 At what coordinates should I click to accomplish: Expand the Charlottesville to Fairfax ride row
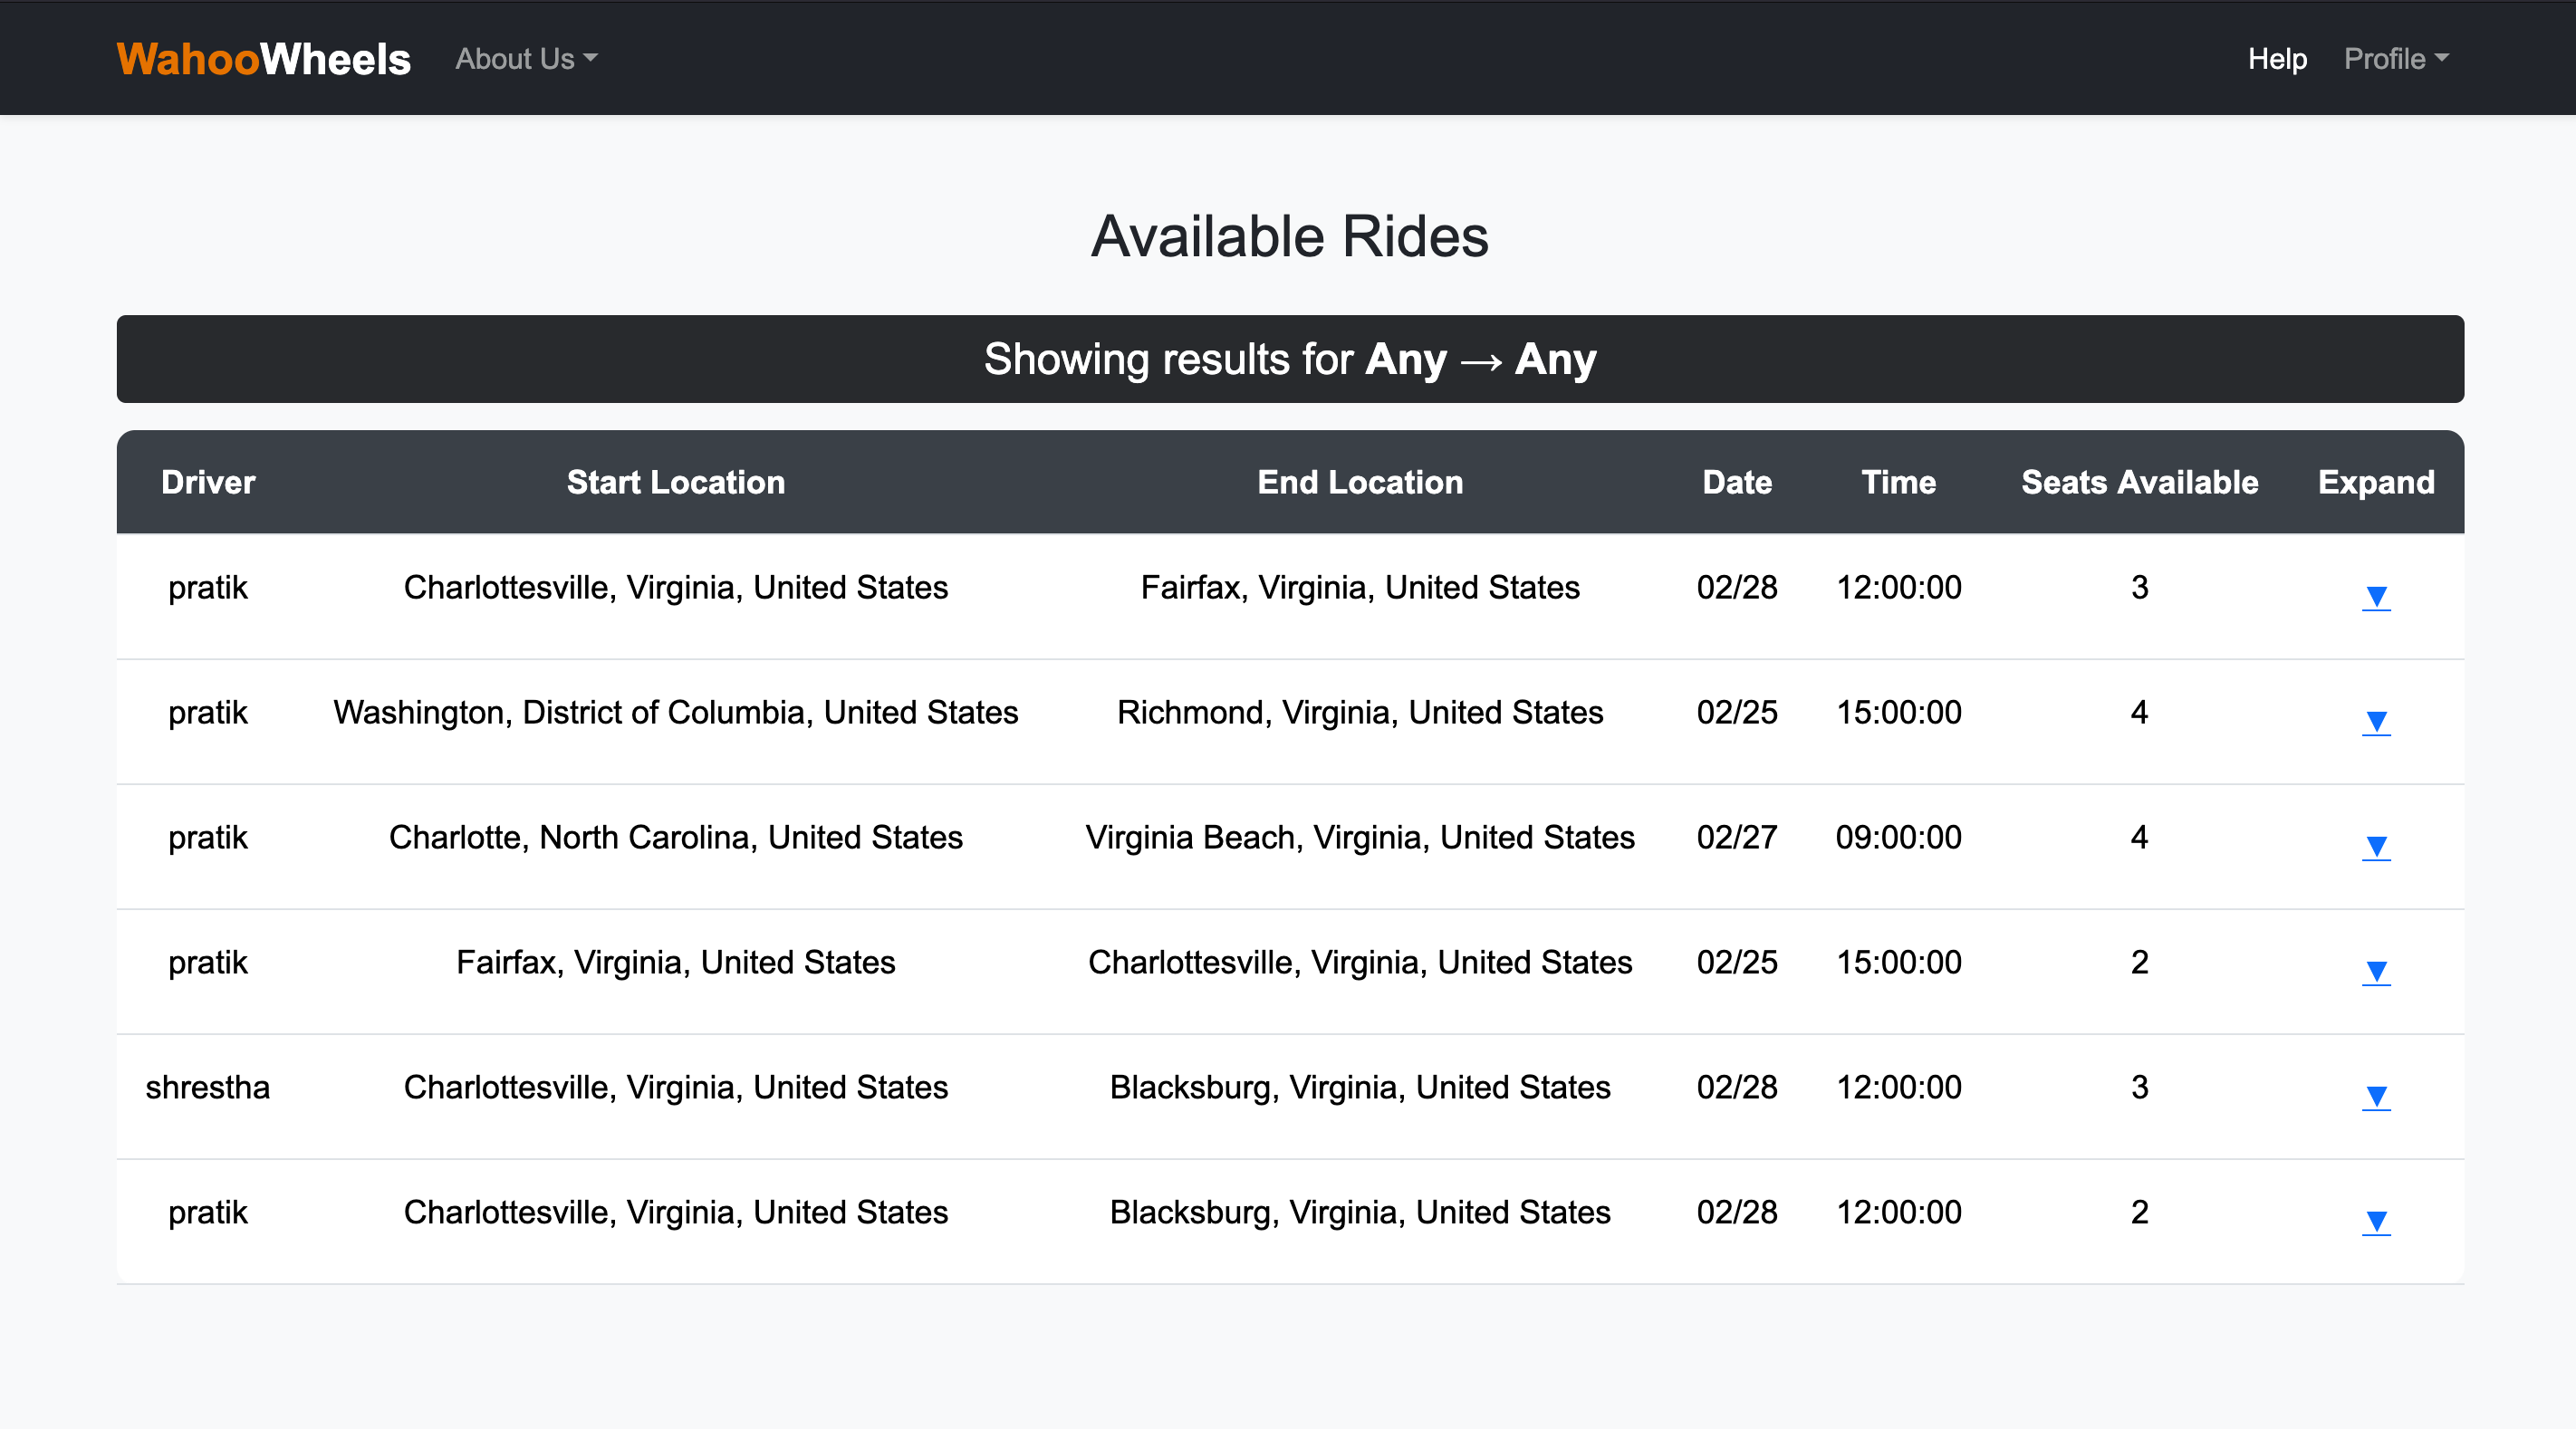tap(2376, 597)
